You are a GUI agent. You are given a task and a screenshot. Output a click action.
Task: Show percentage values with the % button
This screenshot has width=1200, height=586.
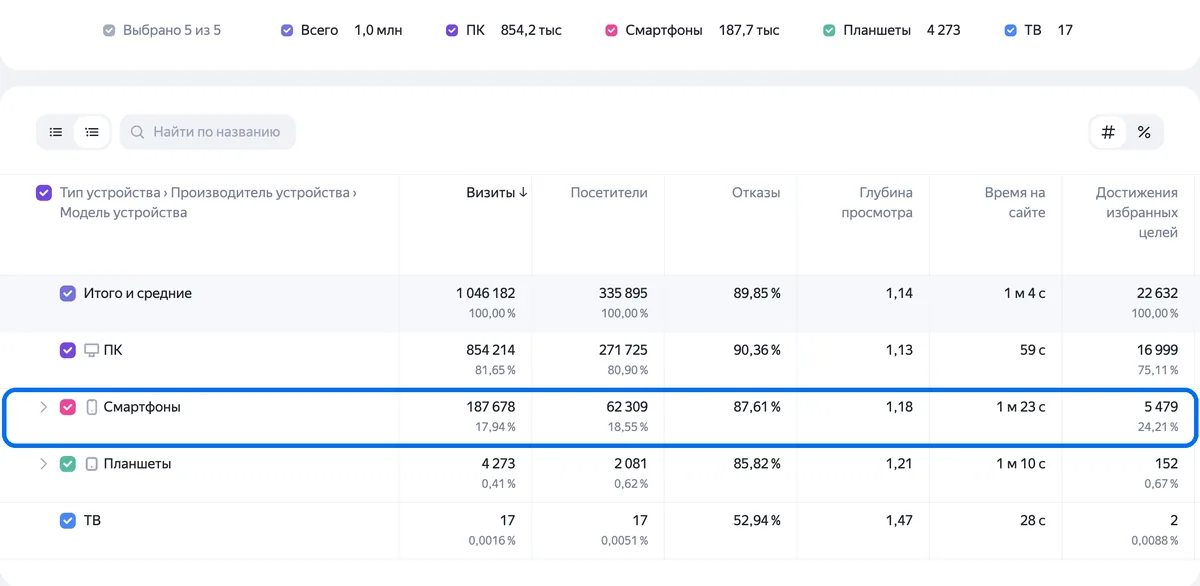[1144, 132]
